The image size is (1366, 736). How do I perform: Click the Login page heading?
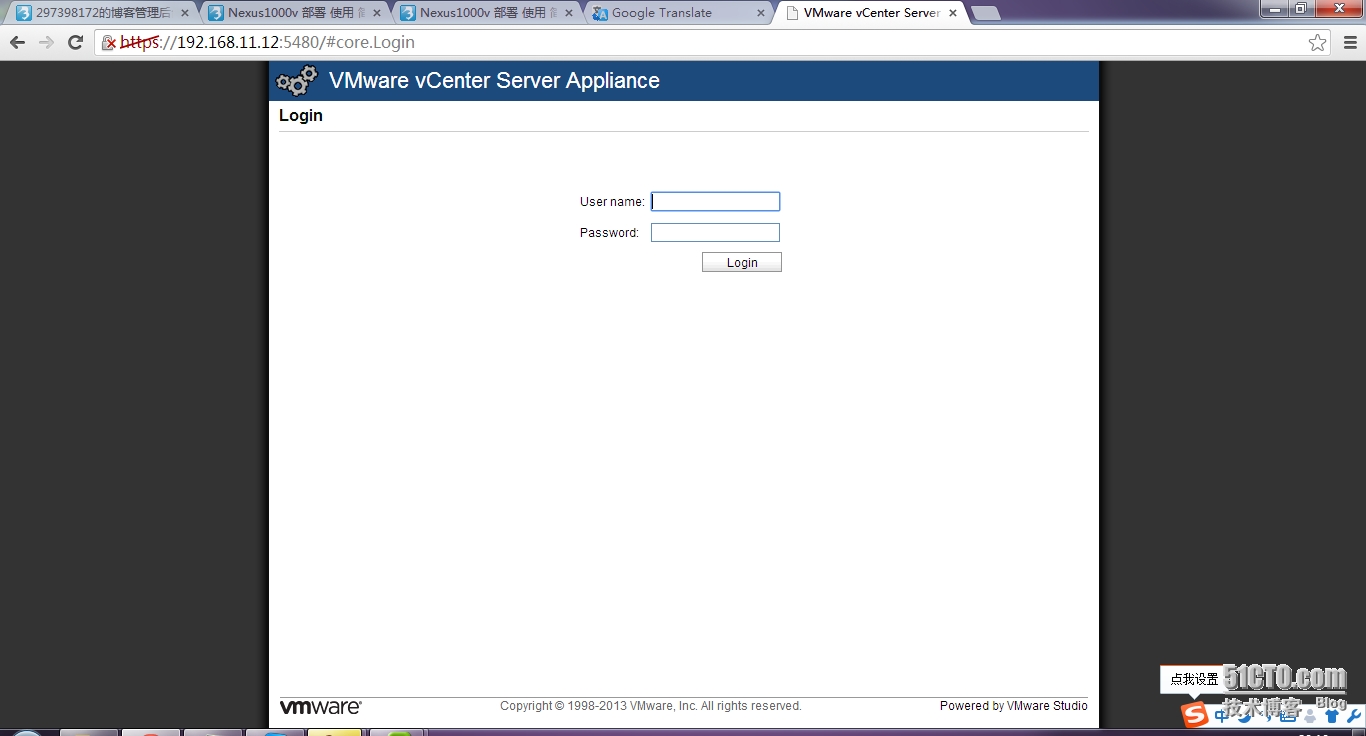pos(300,115)
